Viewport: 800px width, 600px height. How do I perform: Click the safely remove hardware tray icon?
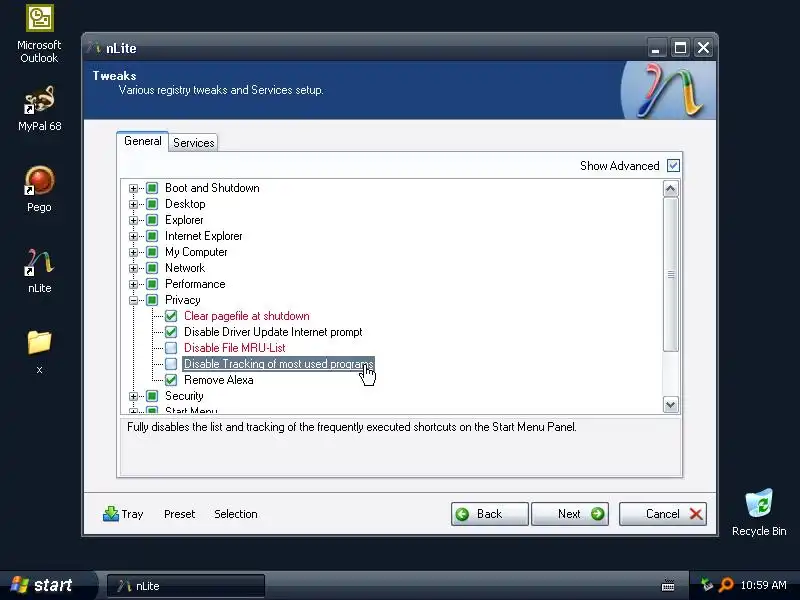(x=707, y=585)
